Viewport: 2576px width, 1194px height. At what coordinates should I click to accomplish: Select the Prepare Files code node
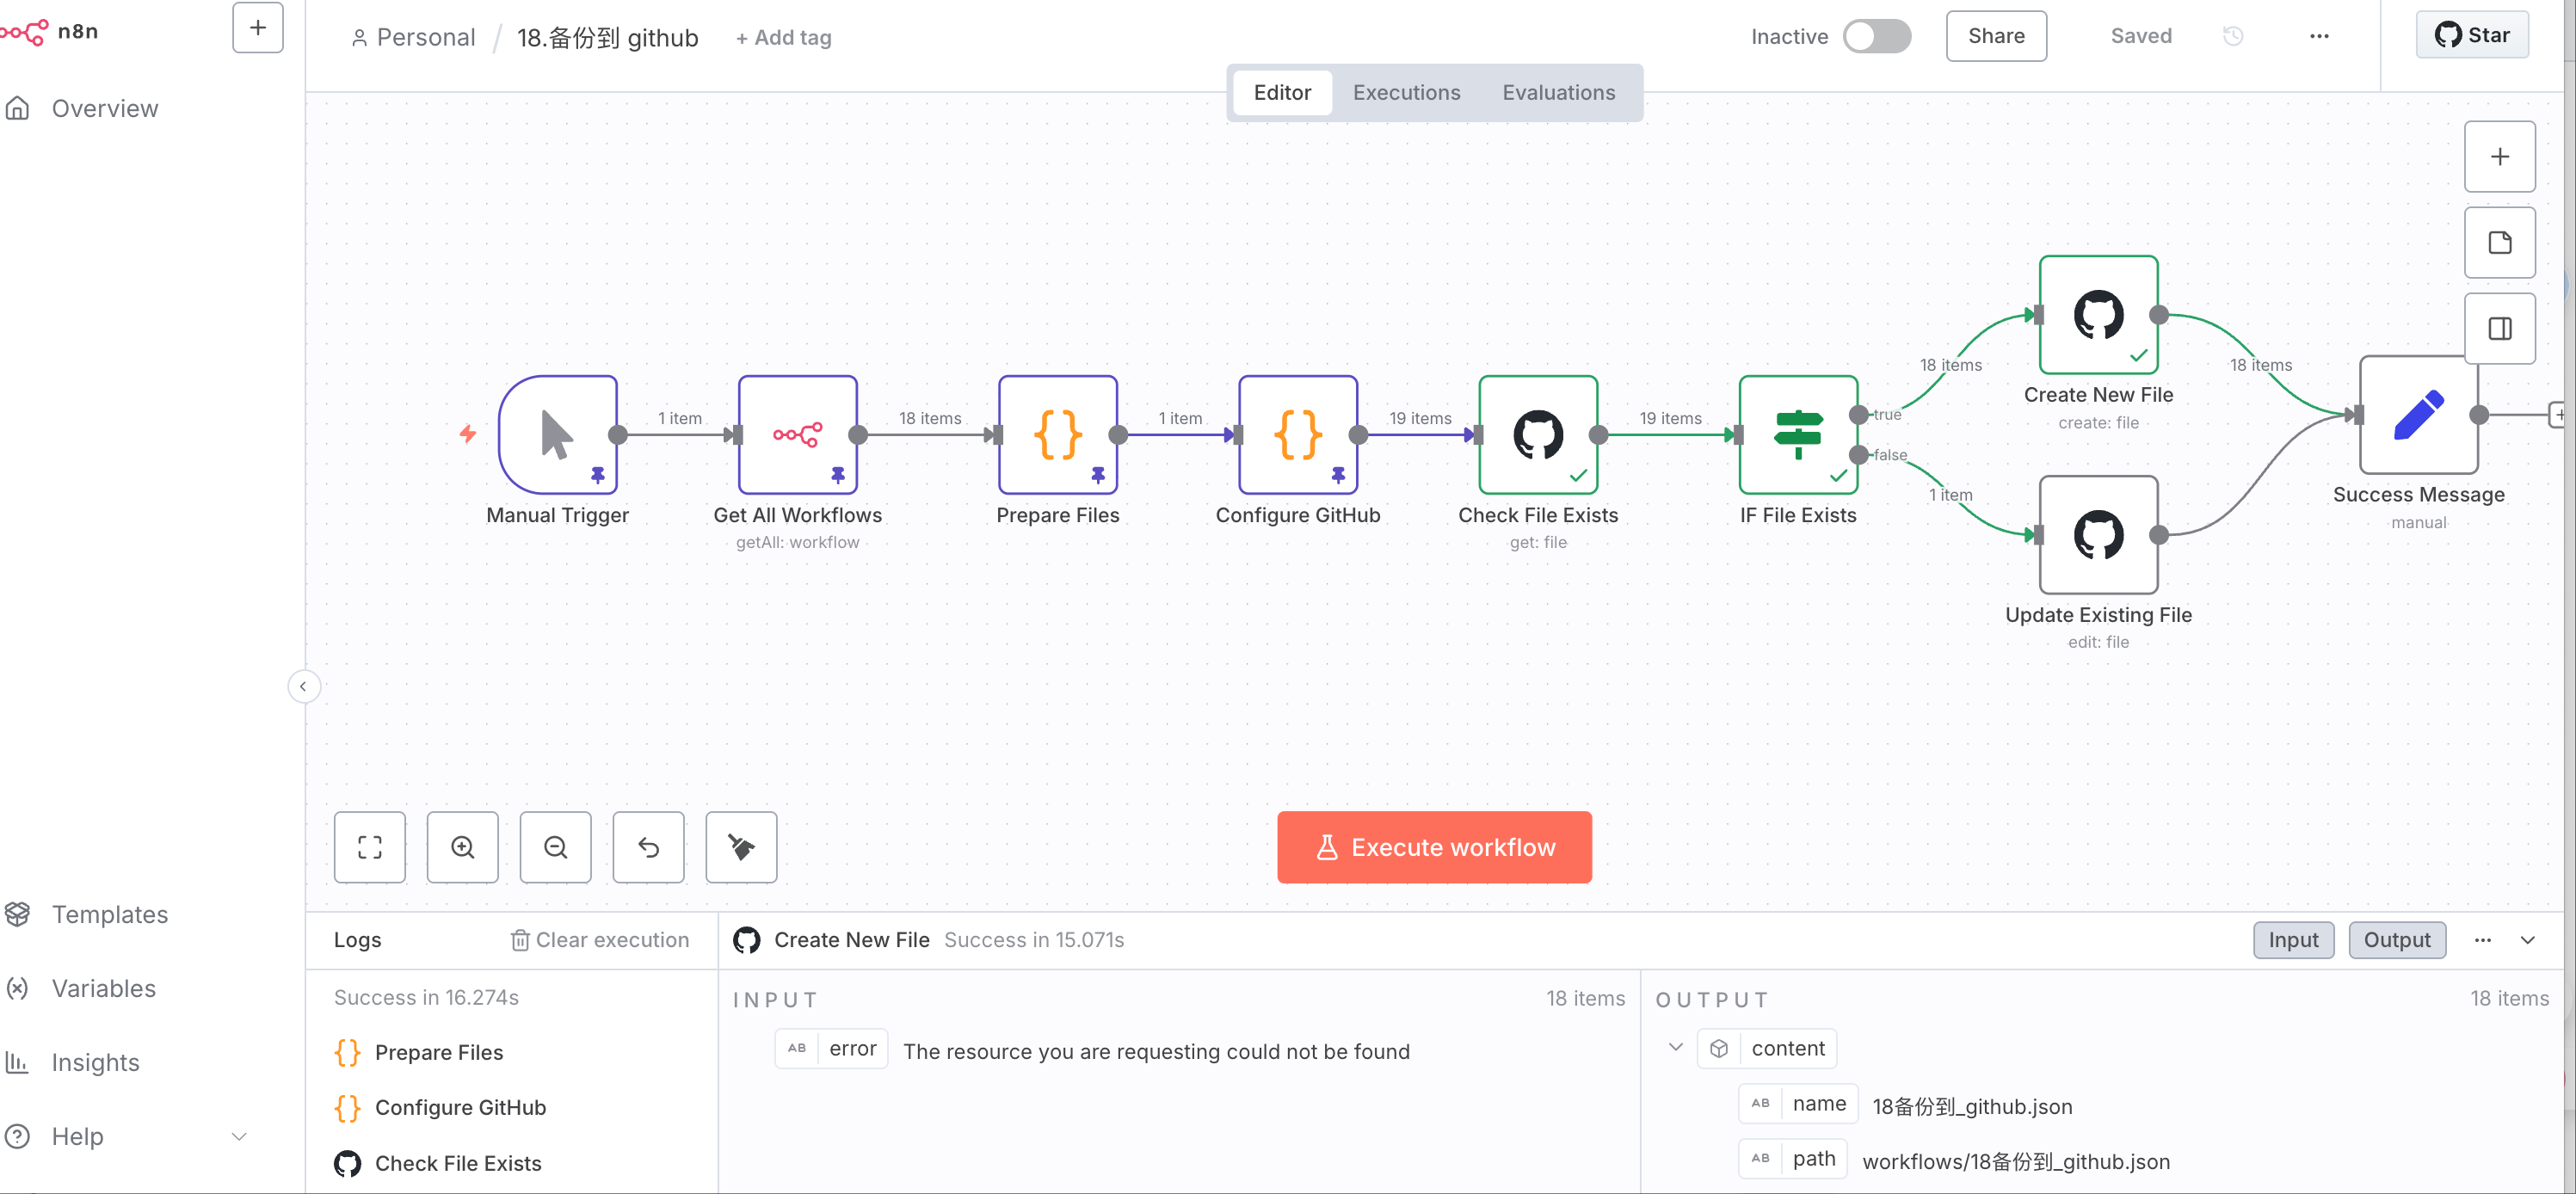1057,434
